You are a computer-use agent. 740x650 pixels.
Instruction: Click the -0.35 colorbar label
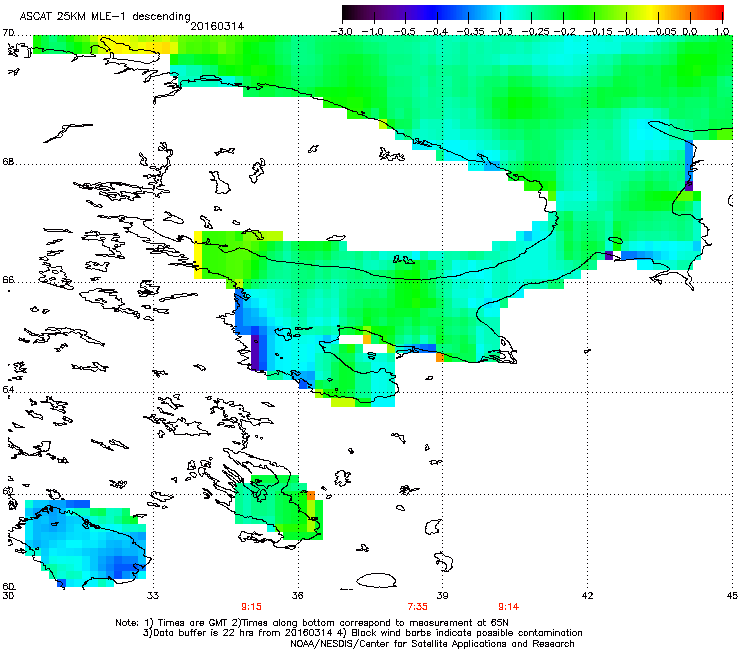[x=469, y=32]
